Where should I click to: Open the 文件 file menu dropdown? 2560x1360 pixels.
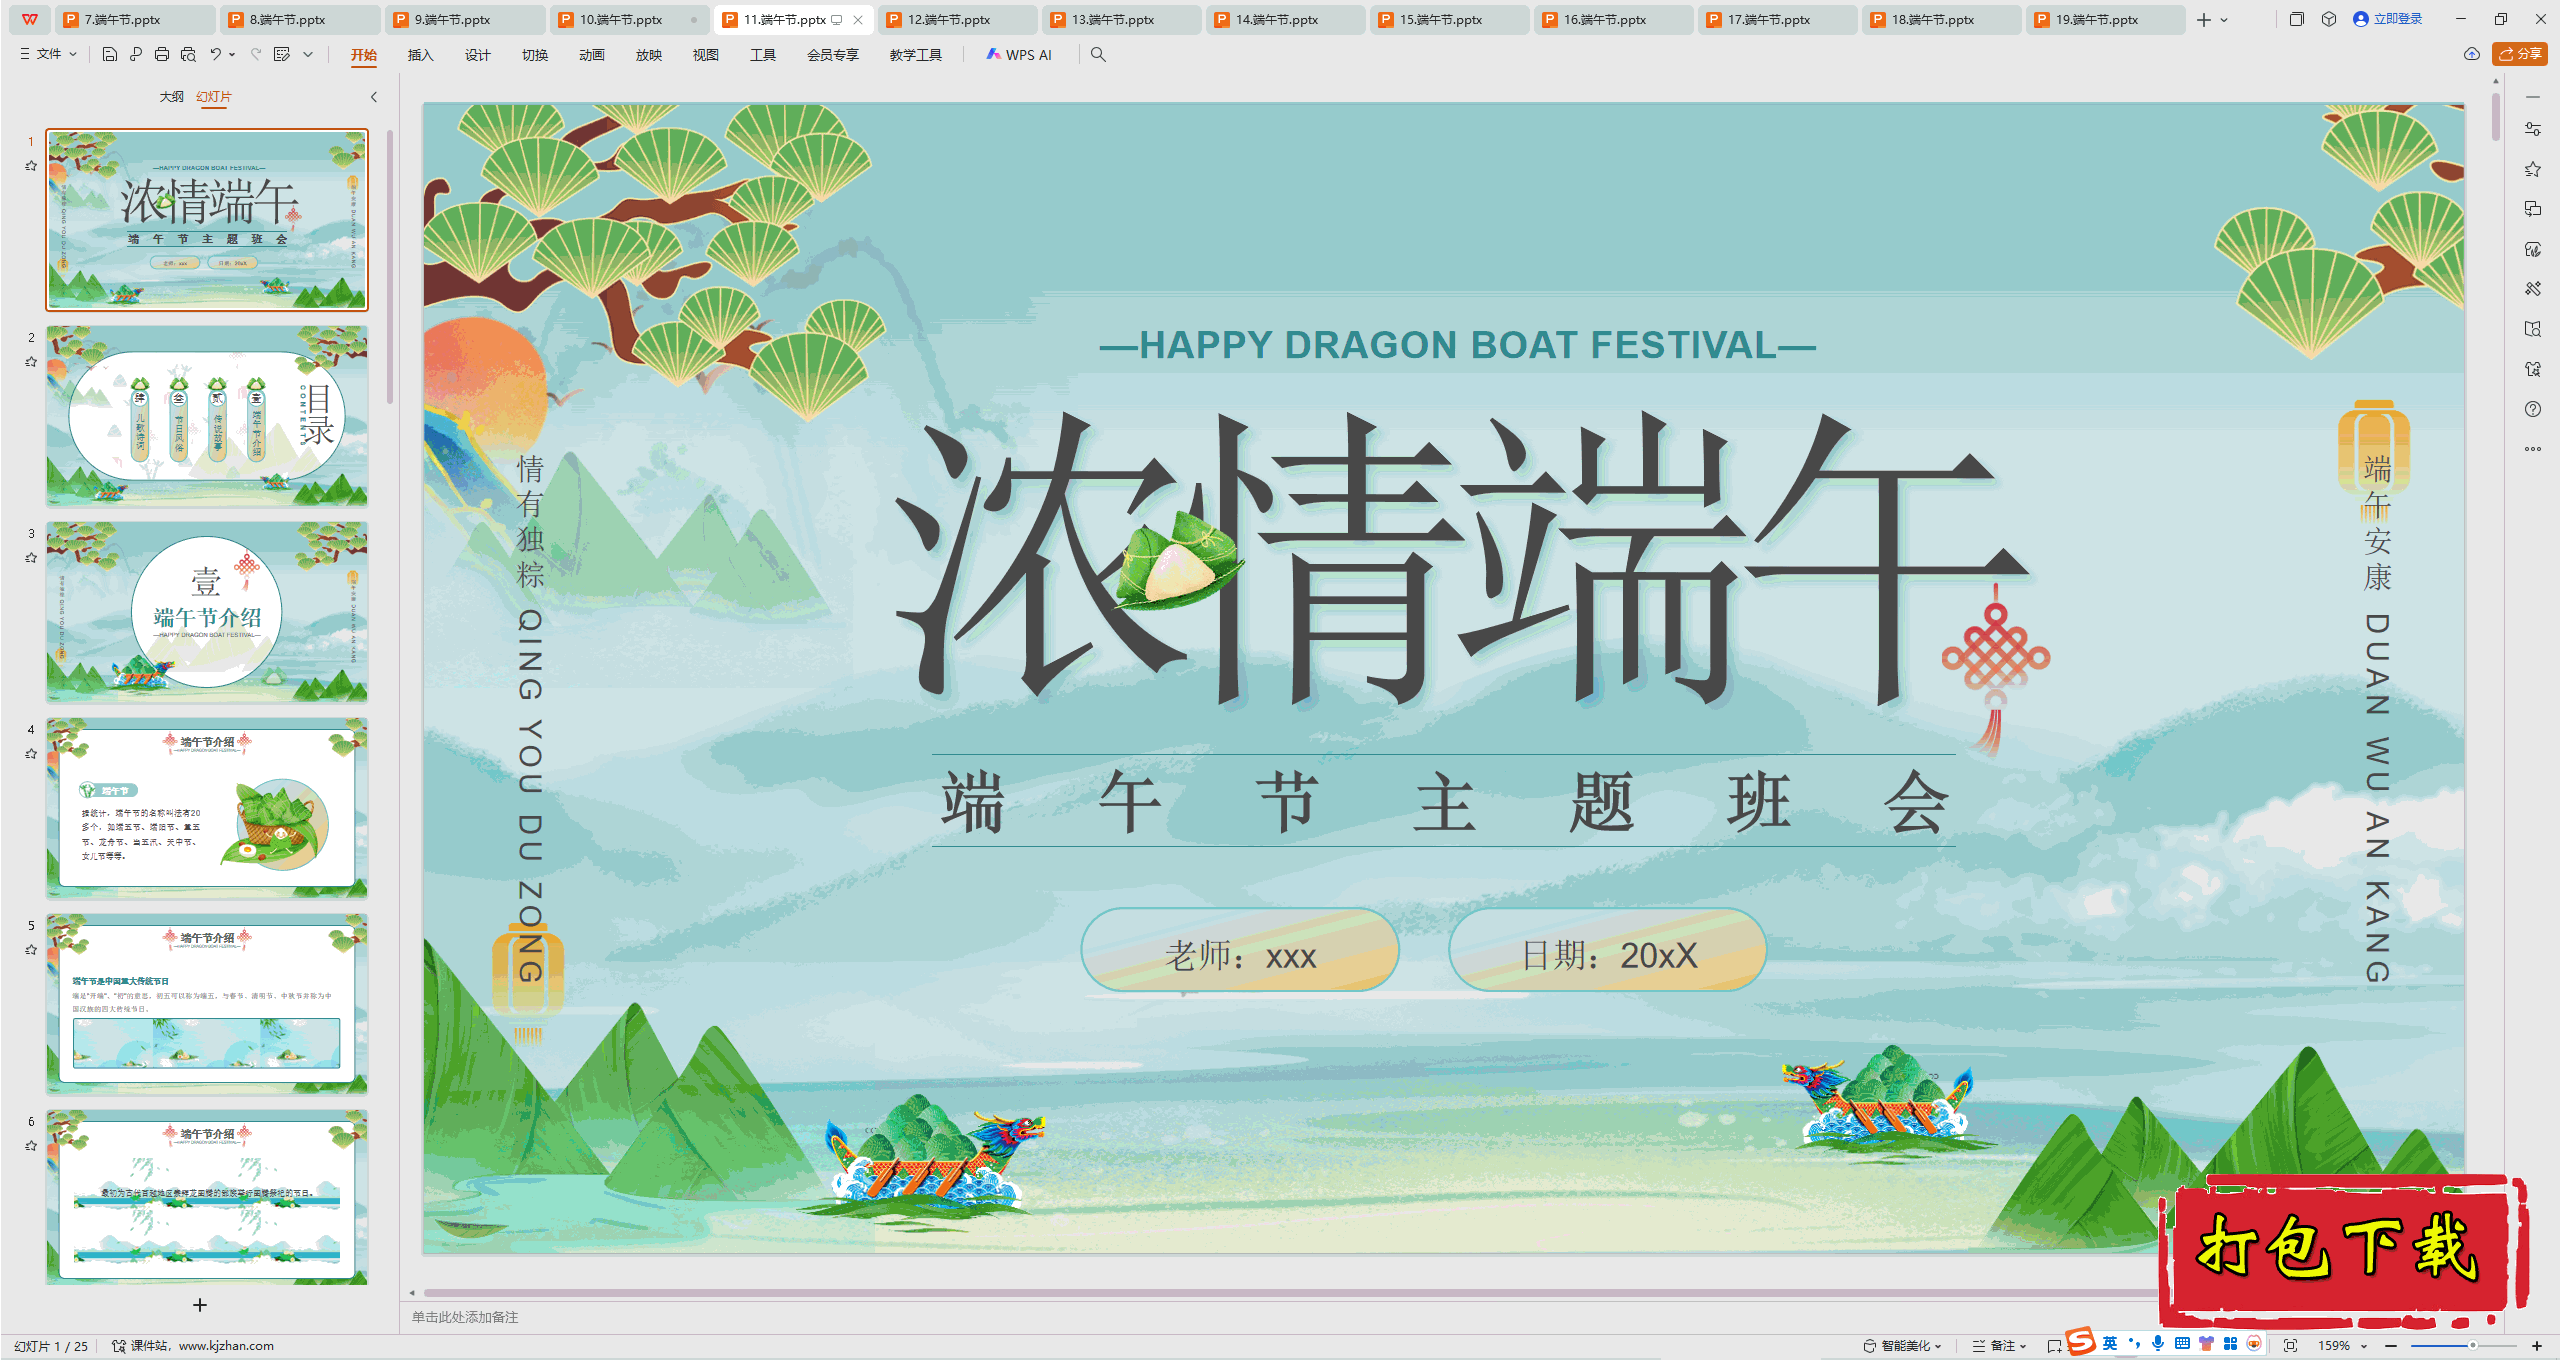(49, 55)
